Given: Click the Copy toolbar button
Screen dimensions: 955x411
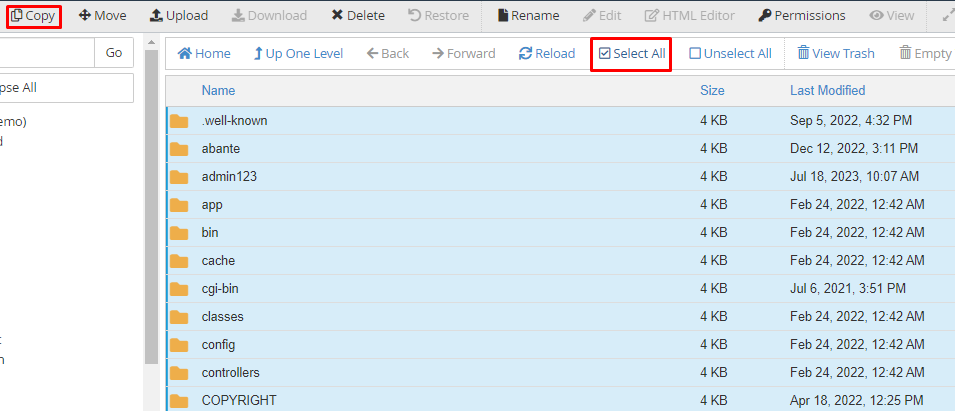Looking at the screenshot, I should coord(33,16).
